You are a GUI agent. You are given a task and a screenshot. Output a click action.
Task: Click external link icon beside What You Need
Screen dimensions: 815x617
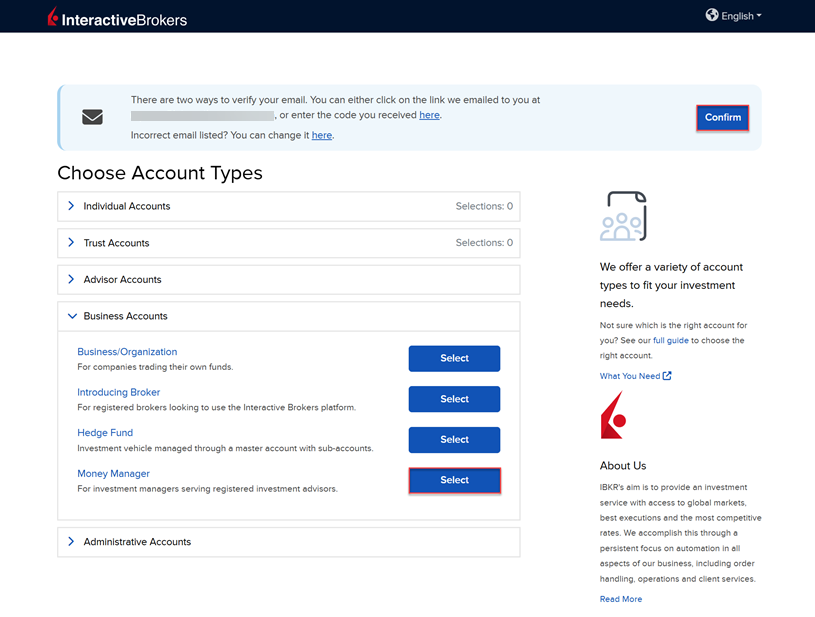[x=667, y=376]
